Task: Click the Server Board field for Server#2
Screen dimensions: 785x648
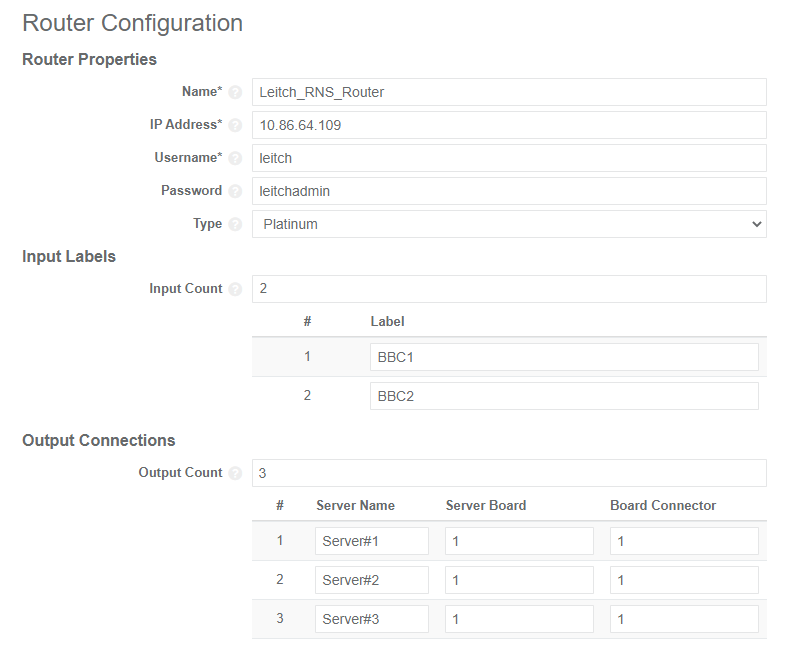Action: pyautogui.click(x=519, y=580)
